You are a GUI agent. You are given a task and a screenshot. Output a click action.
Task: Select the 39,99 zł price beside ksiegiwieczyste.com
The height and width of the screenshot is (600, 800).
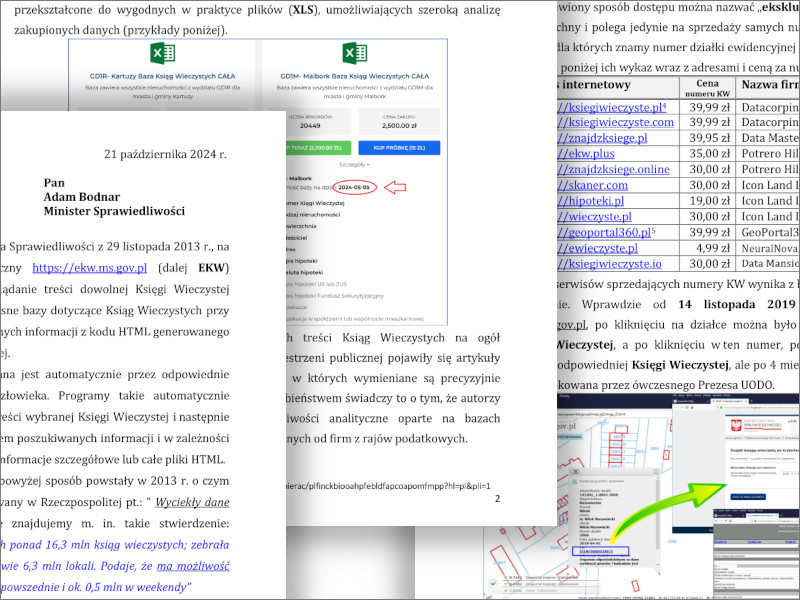click(x=710, y=122)
